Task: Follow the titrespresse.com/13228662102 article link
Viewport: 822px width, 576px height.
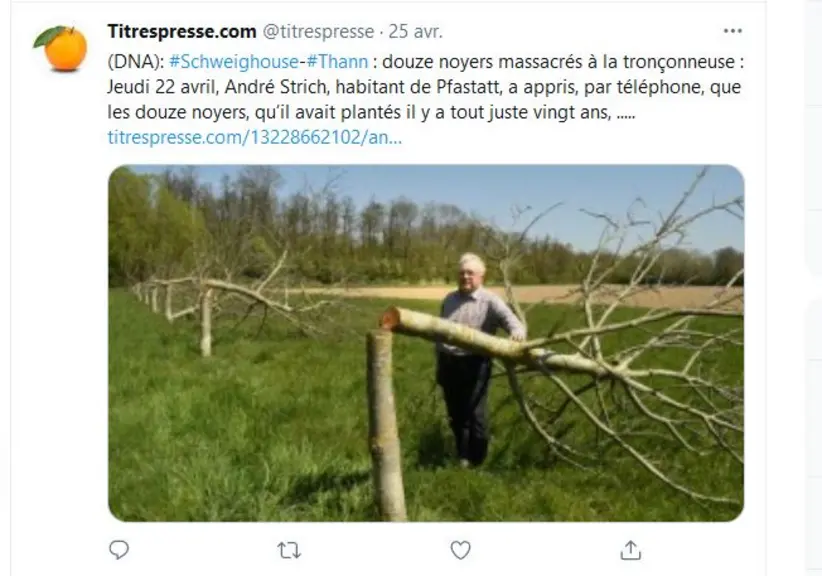Action: tap(255, 137)
